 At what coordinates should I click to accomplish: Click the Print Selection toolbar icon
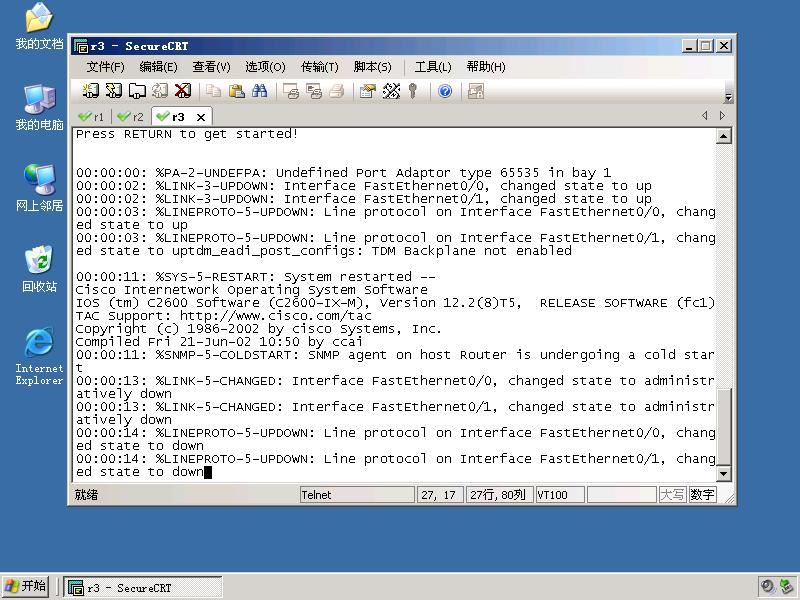pos(314,91)
